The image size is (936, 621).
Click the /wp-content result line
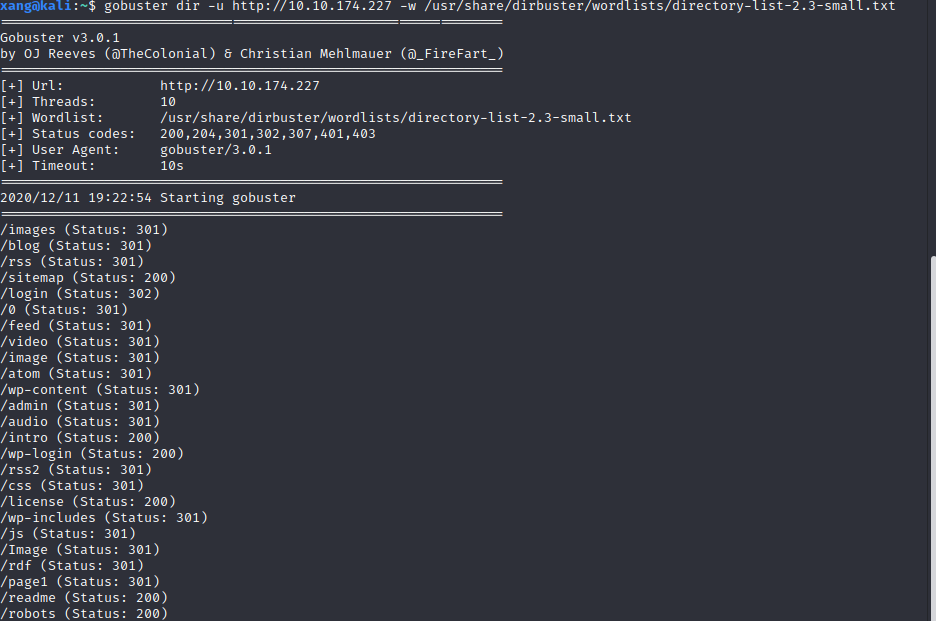point(100,390)
